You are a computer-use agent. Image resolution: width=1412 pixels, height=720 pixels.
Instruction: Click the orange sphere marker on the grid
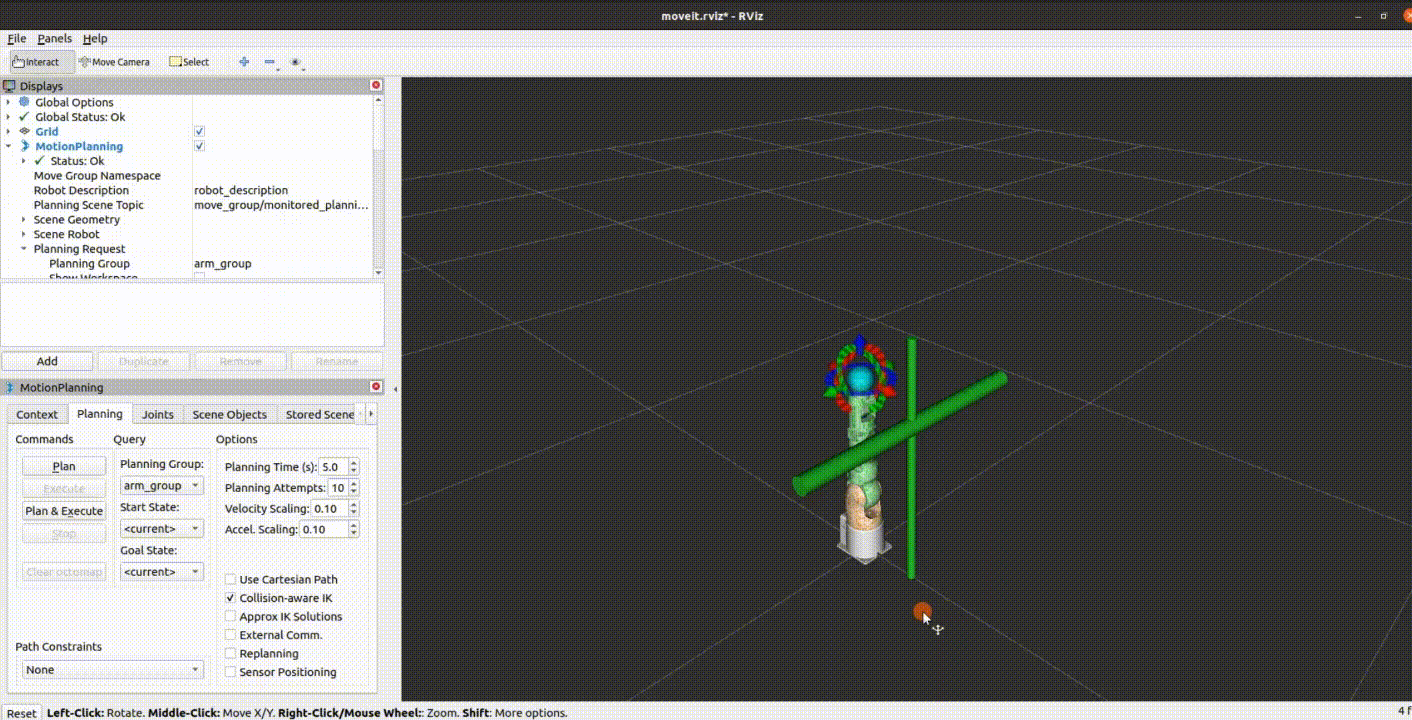[x=922, y=611]
